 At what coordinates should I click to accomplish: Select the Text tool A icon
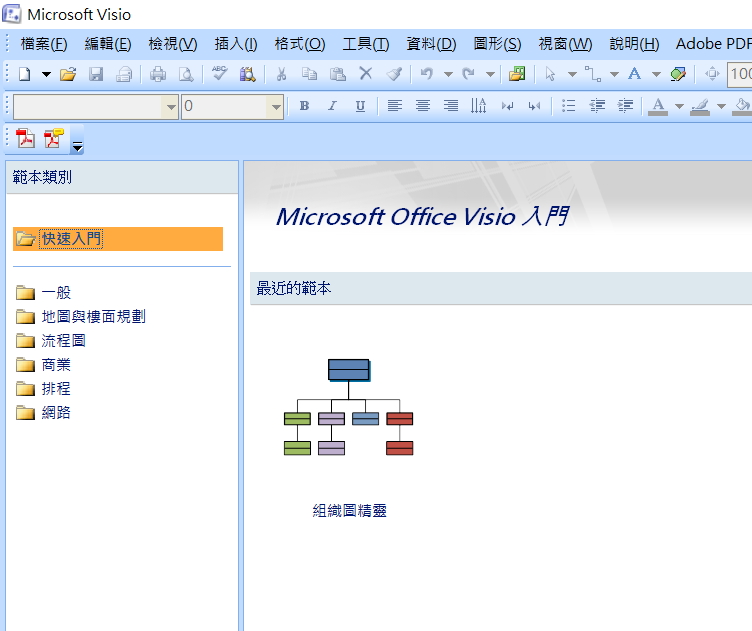(634, 74)
